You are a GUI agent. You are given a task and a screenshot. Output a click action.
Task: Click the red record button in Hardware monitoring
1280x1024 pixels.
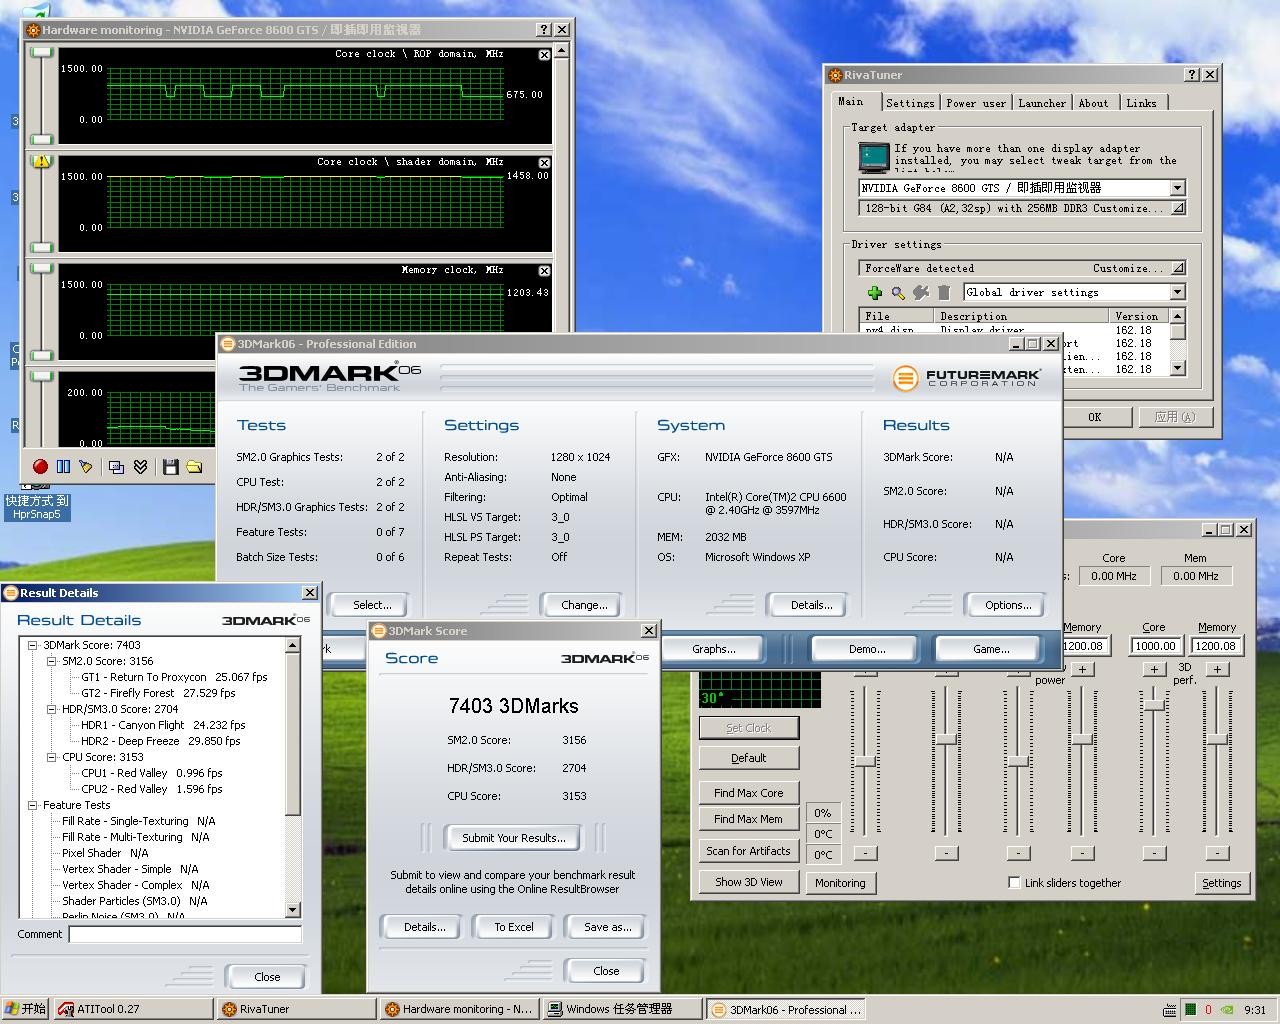point(40,467)
